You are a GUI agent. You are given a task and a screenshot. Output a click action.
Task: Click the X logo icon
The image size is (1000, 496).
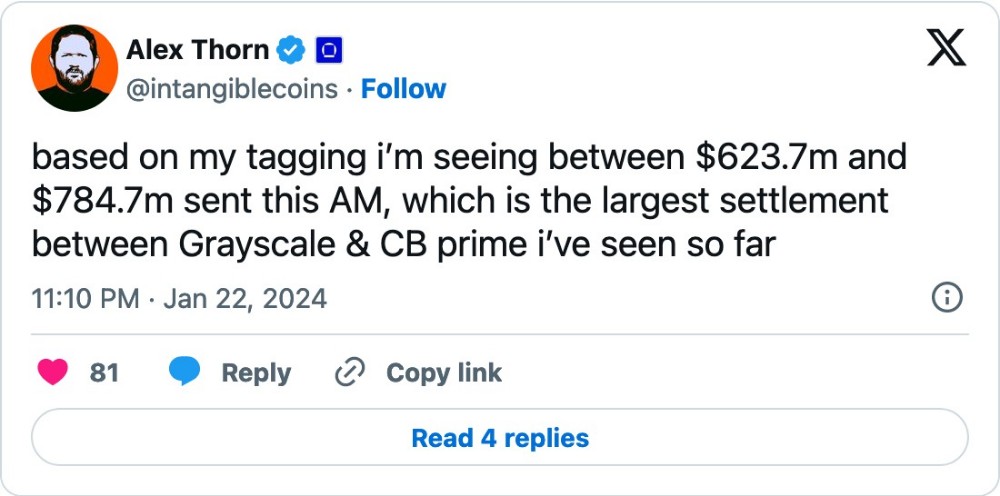tap(945, 48)
